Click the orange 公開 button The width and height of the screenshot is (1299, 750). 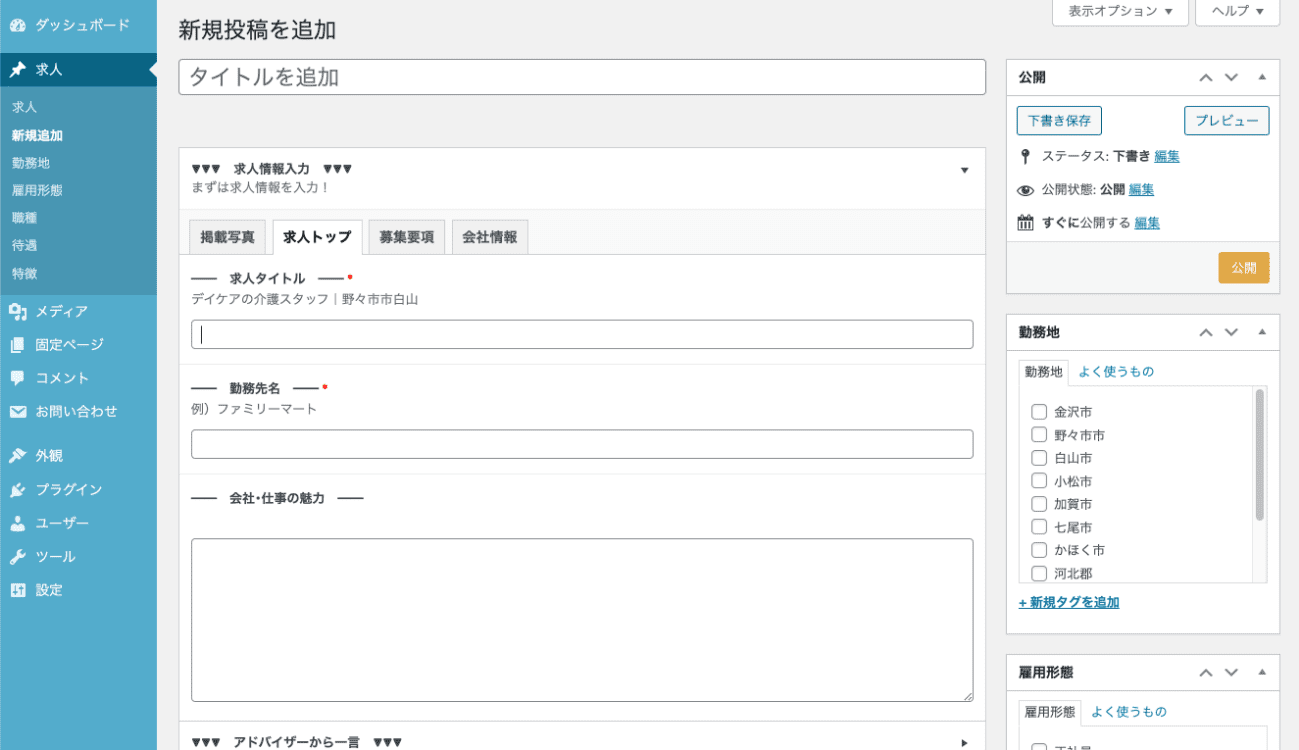tap(1244, 268)
